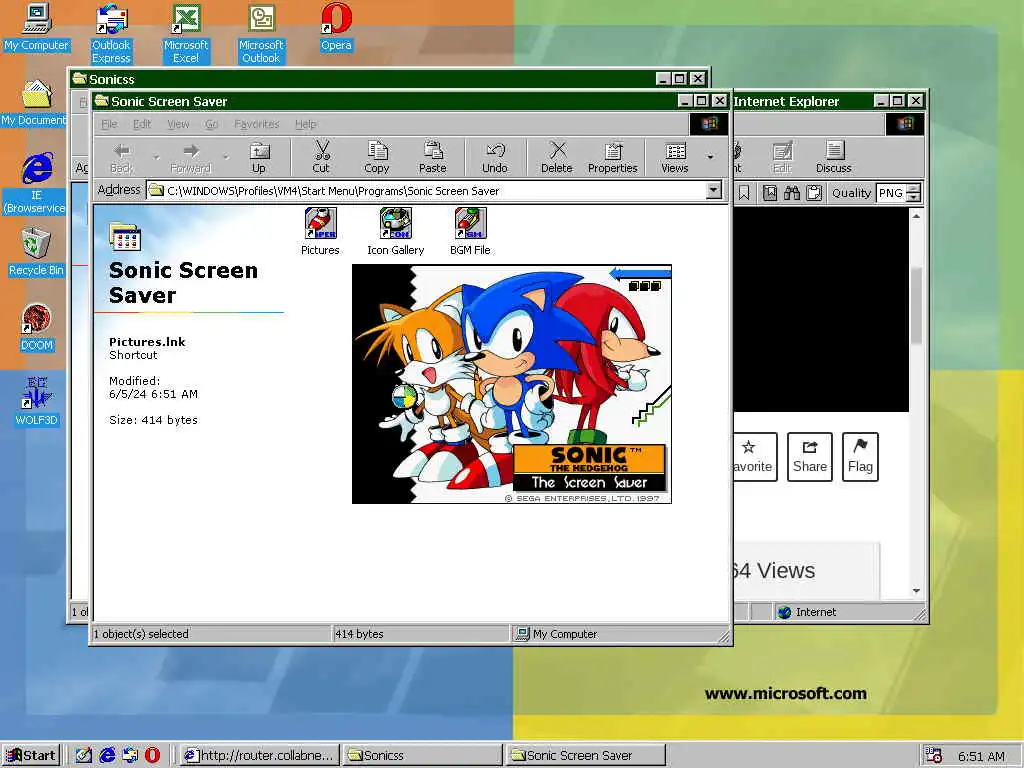
Task: Click the clipboard icon in Internet Explorer
Action: [814, 193]
